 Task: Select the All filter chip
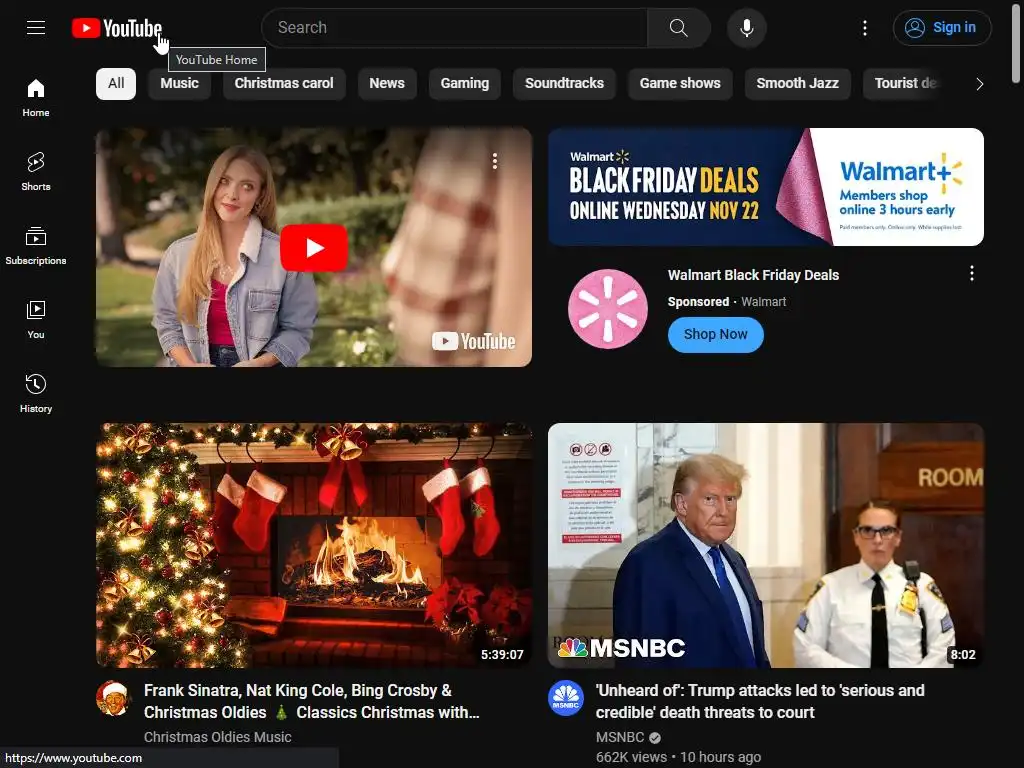(116, 84)
